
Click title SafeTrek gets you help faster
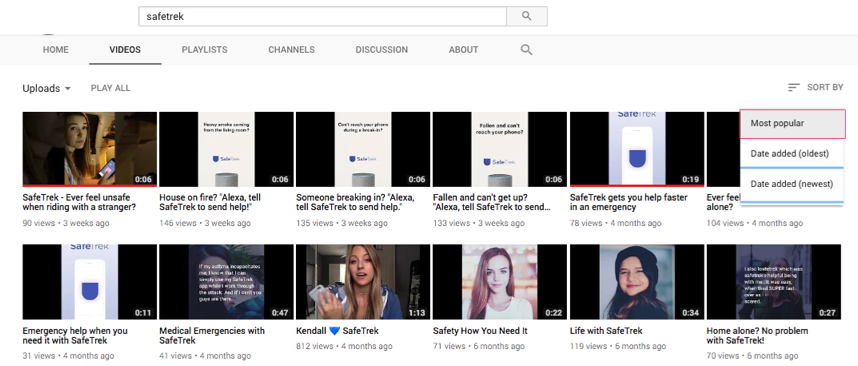629,202
